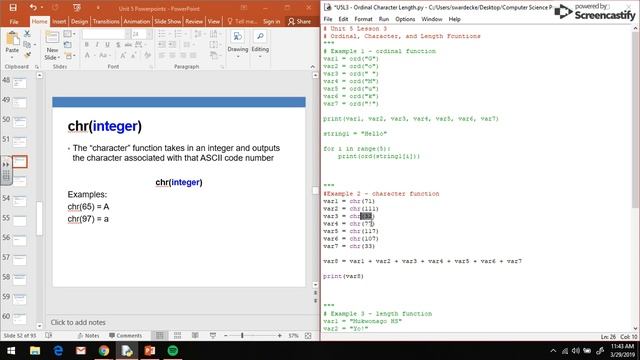The width and height of the screenshot is (640, 360).
Task: Click the Tell me search box
Action: (x=242, y=21)
